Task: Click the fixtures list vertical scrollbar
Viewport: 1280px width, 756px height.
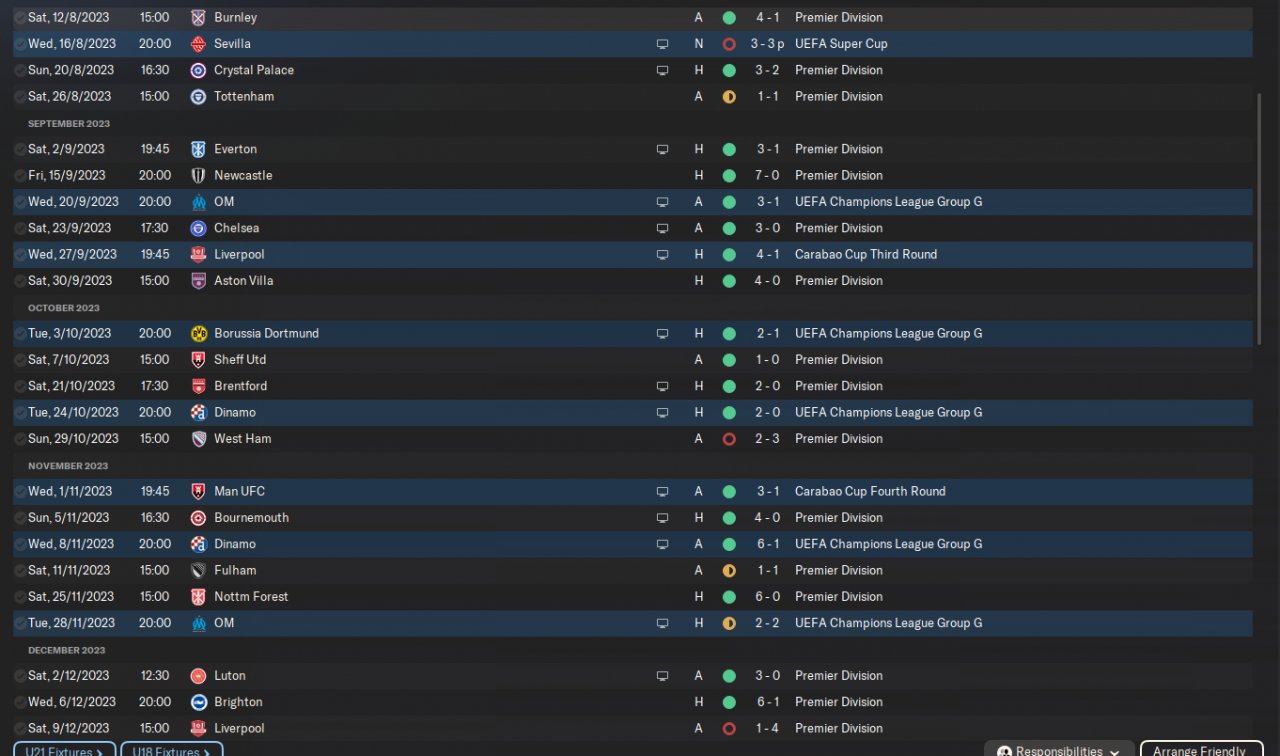Action: click(1259, 220)
